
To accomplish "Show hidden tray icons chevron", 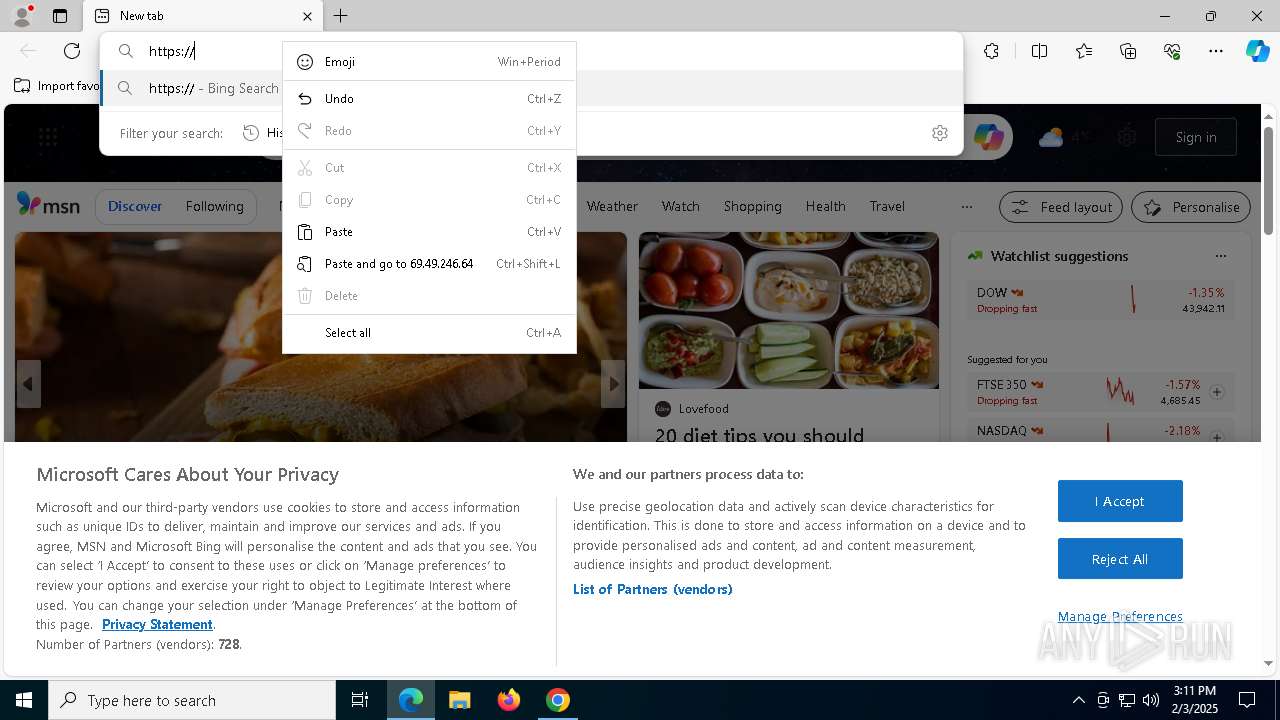I will [x=1078, y=700].
